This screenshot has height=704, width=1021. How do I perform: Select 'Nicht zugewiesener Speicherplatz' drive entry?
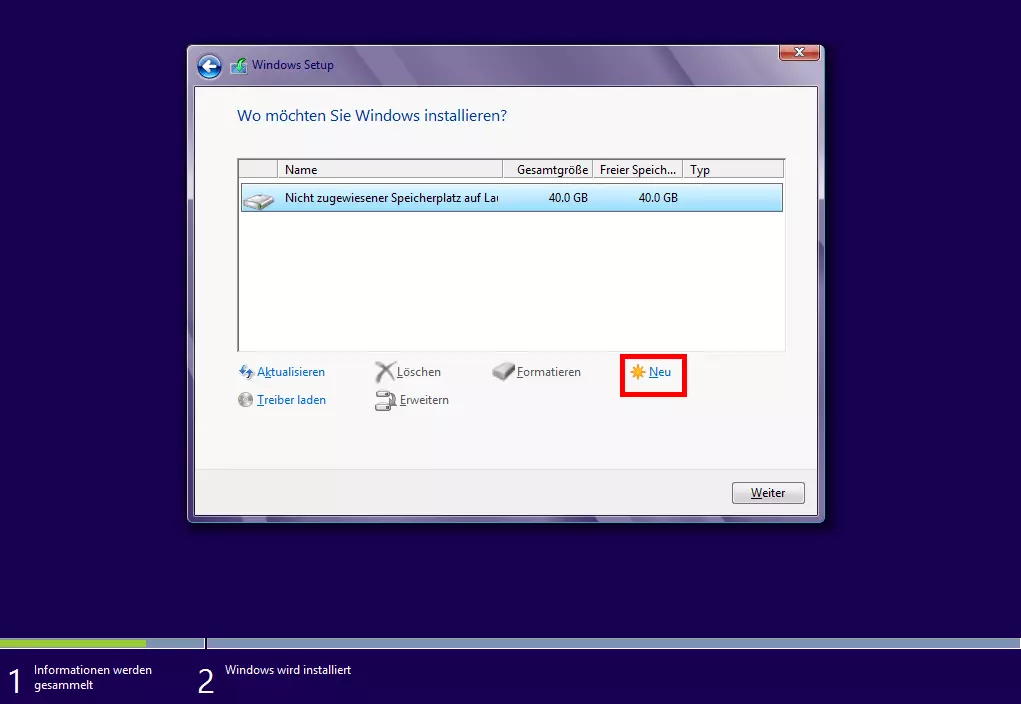click(512, 197)
